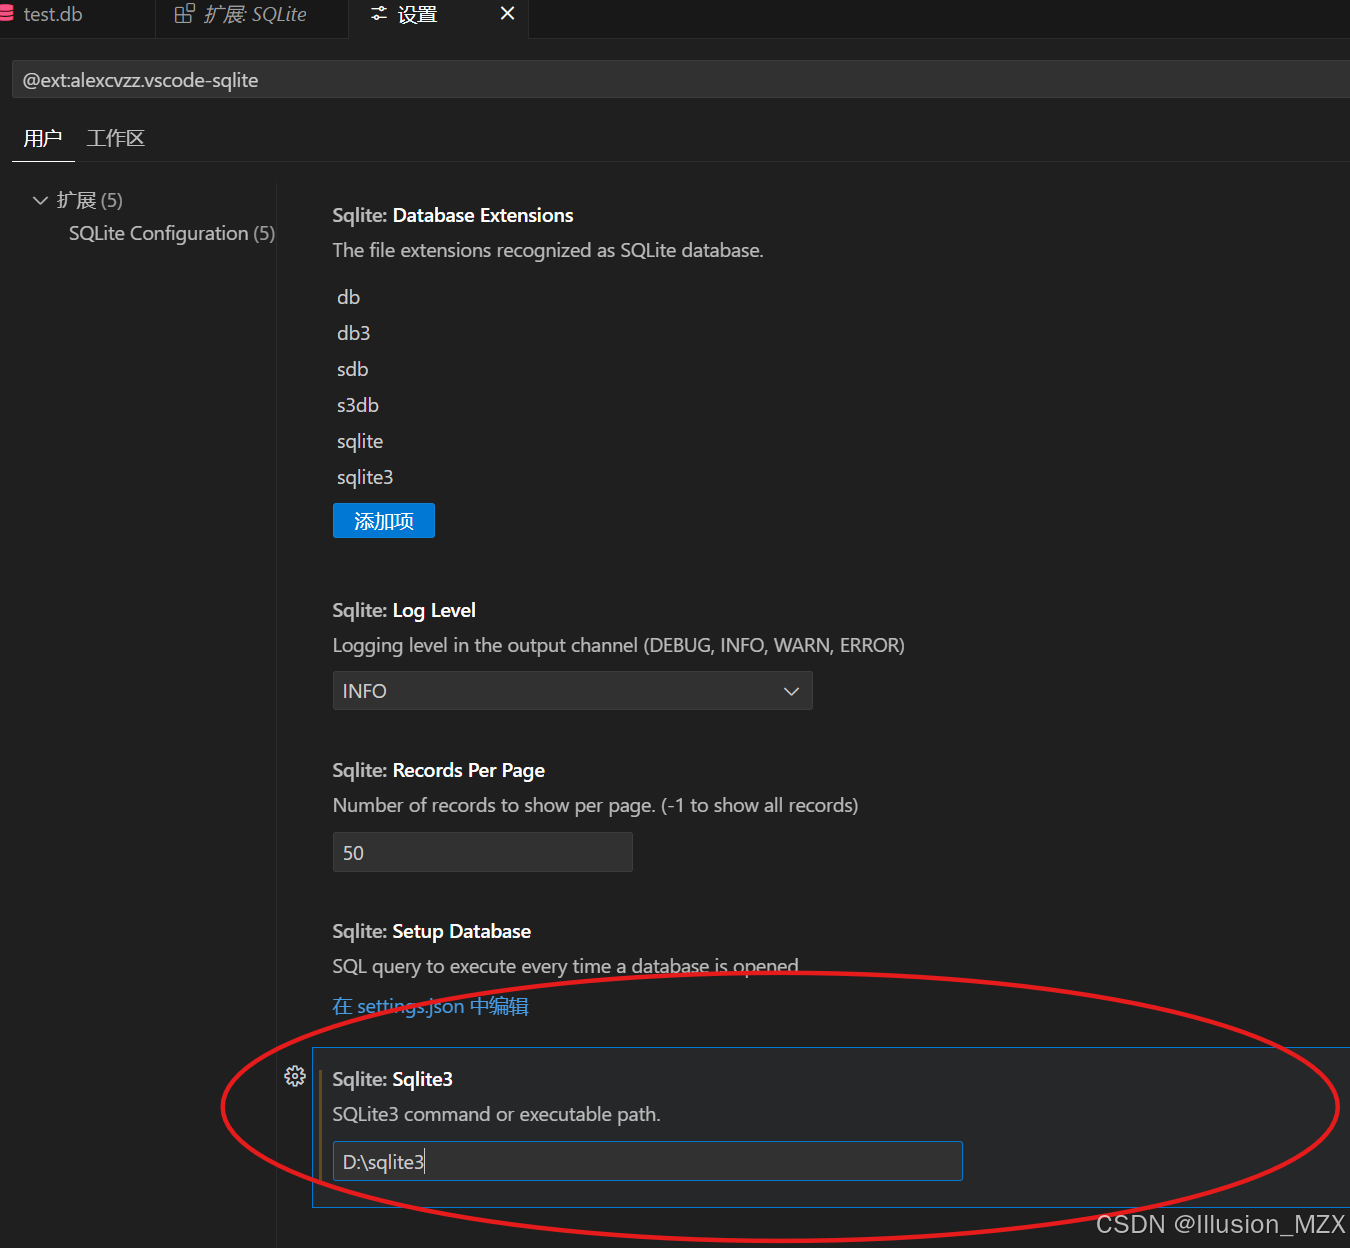The height and width of the screenshot is (1248, 1350).
Task: Open 在 settings.json 中编辑 link
Action: pos(431,1006)
